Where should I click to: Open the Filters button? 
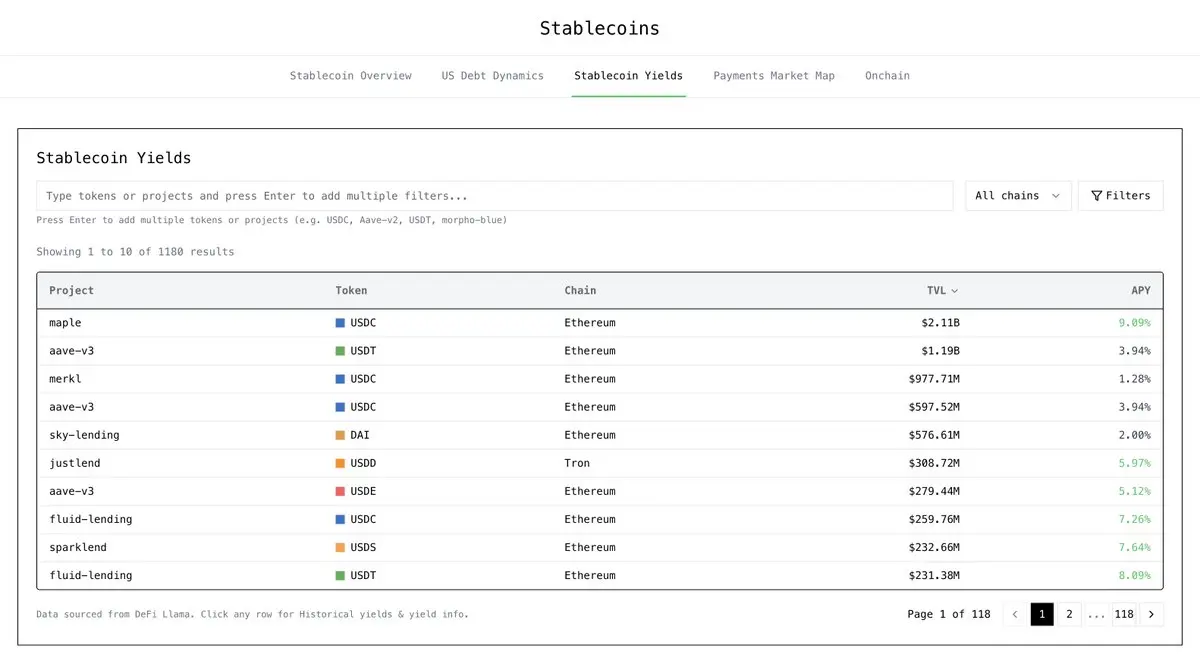click(1120, 196)
